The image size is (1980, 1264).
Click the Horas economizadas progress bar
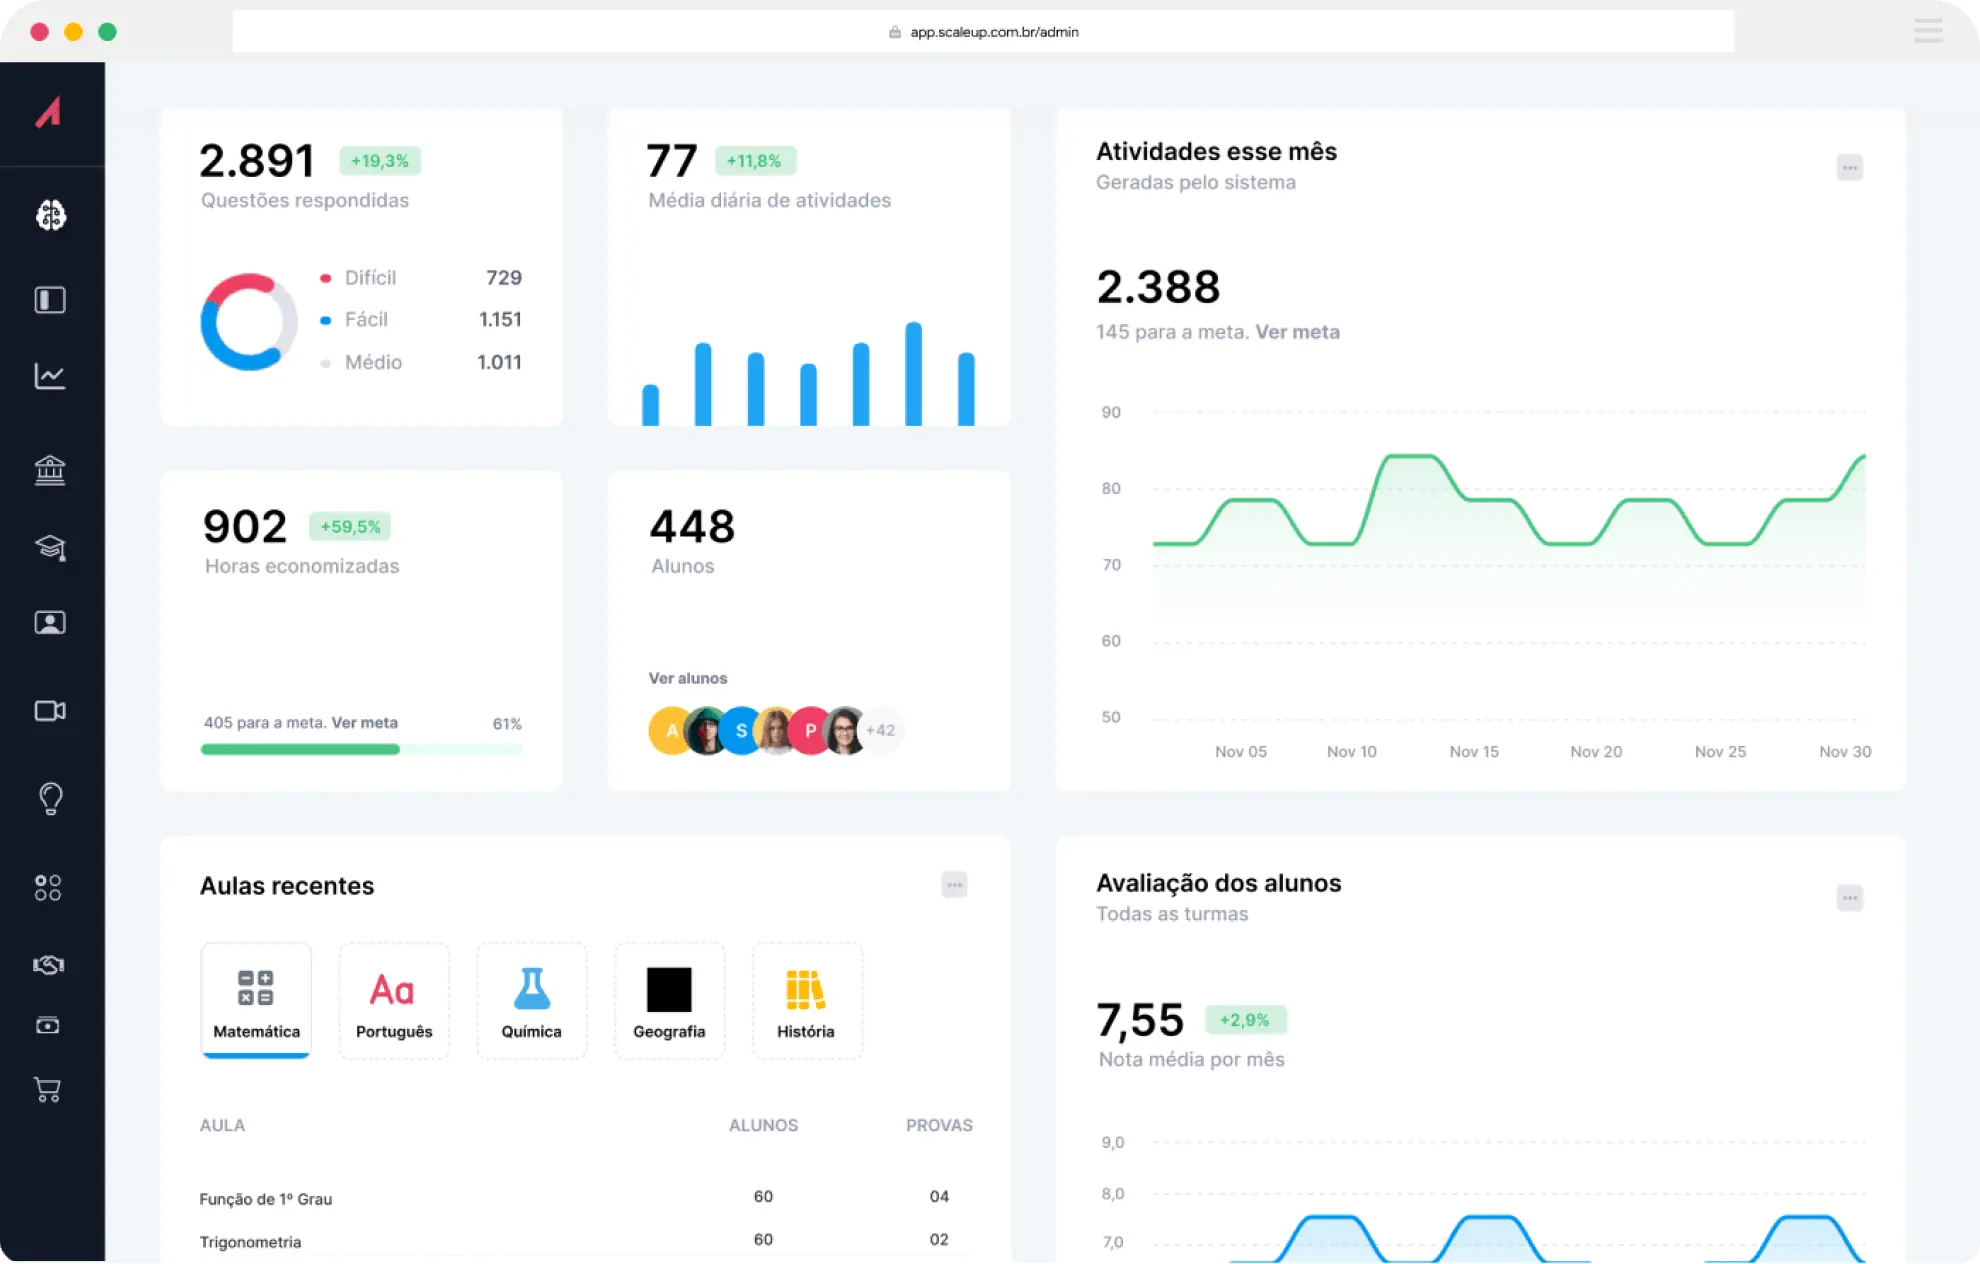click(361, 749)
